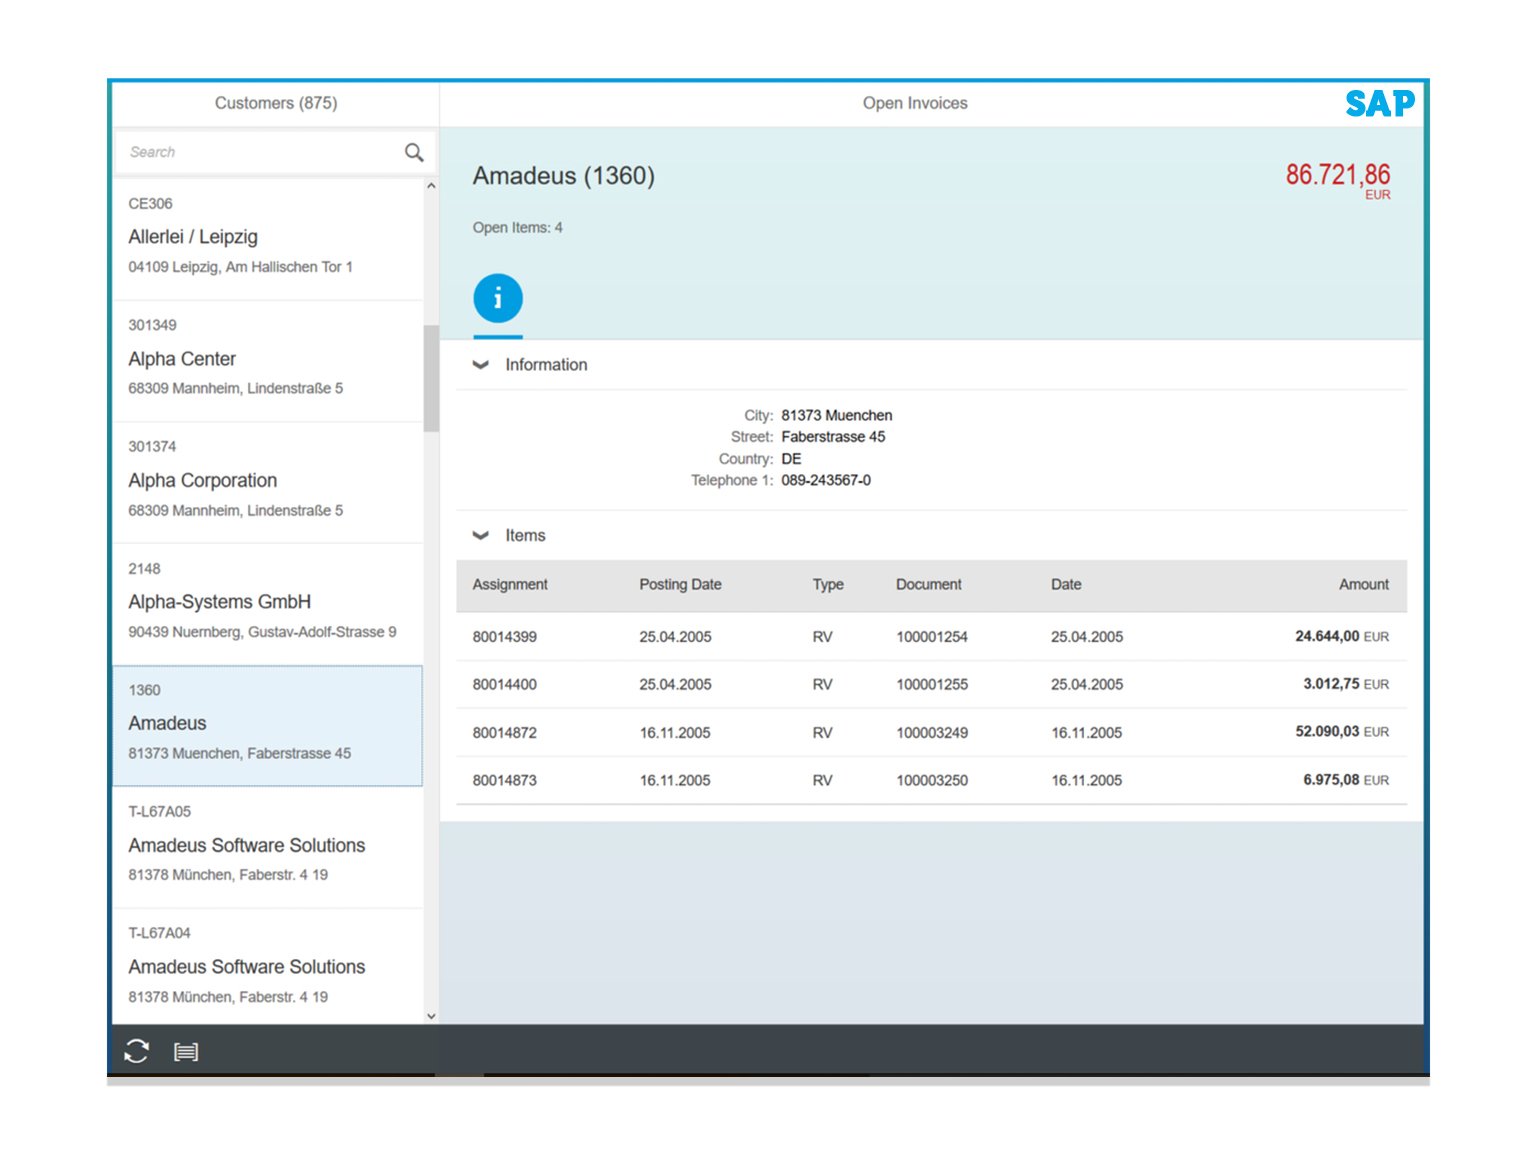Click the customer list scroll up arrow
This screenshot has height=1154, width=1536.
[431, 186]
